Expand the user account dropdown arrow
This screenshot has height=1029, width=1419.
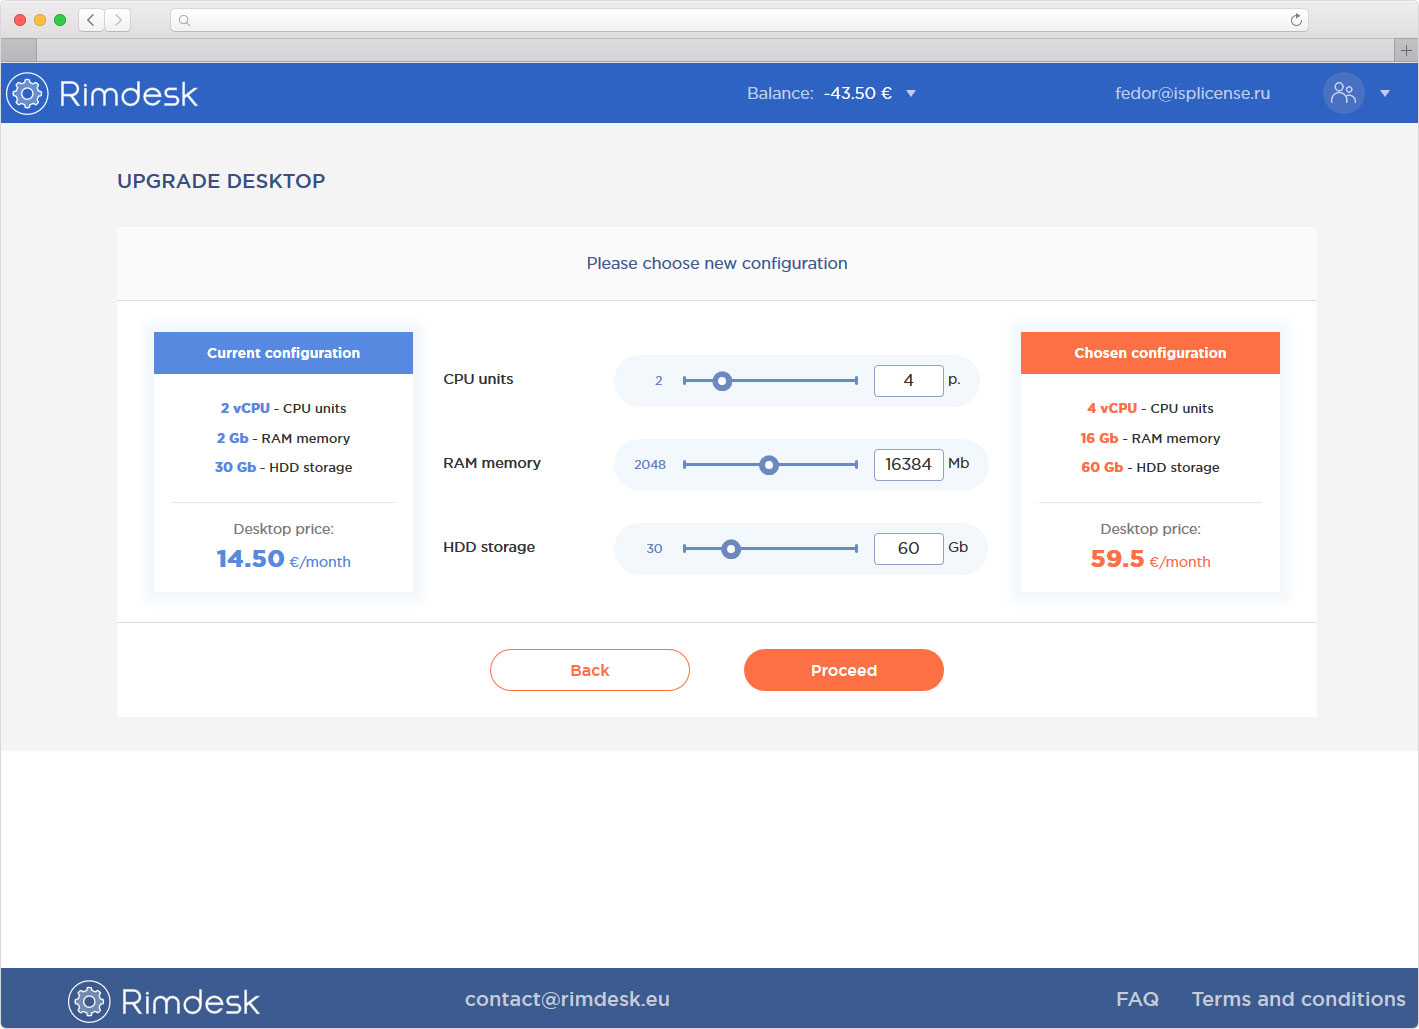click(1385, 94)
